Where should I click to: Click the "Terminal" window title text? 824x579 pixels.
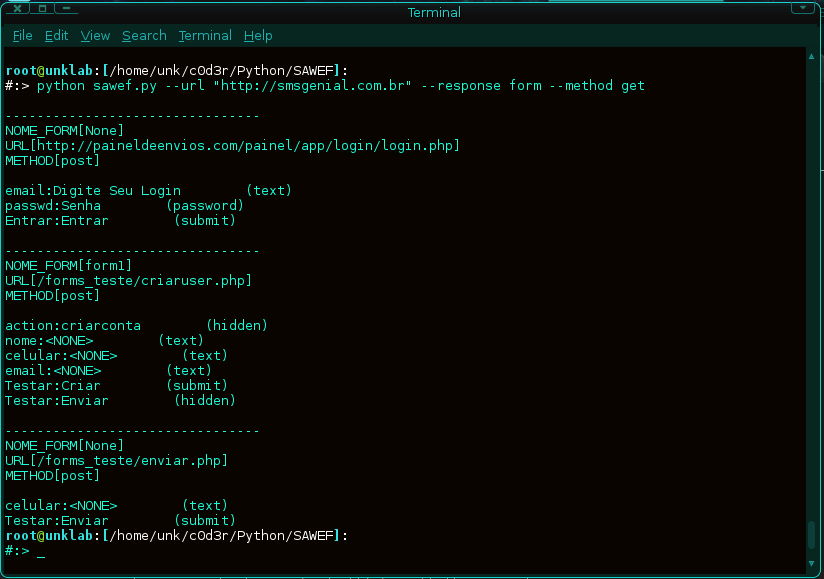click(x=434, y=12)
